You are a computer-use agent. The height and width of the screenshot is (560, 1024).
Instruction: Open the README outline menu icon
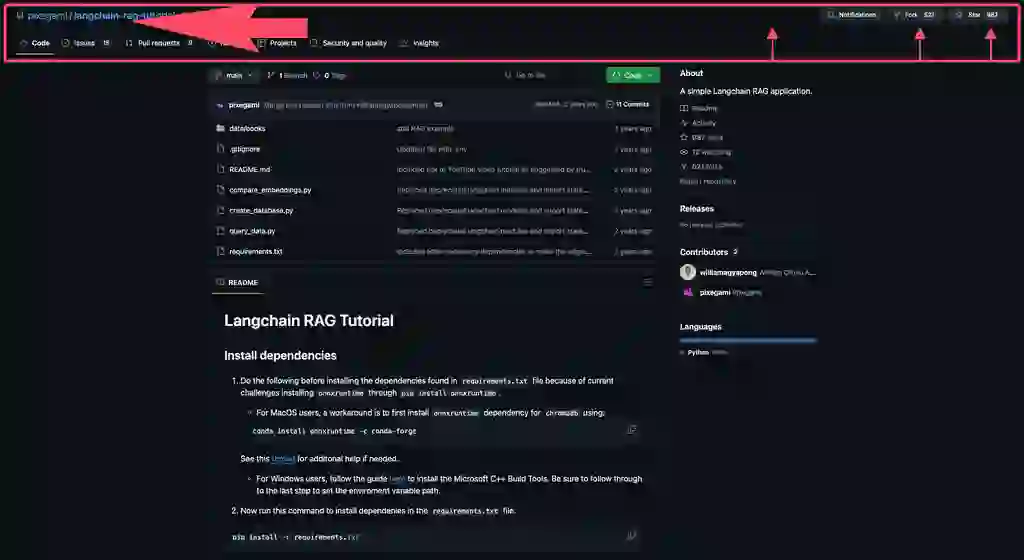coord(647,283)
